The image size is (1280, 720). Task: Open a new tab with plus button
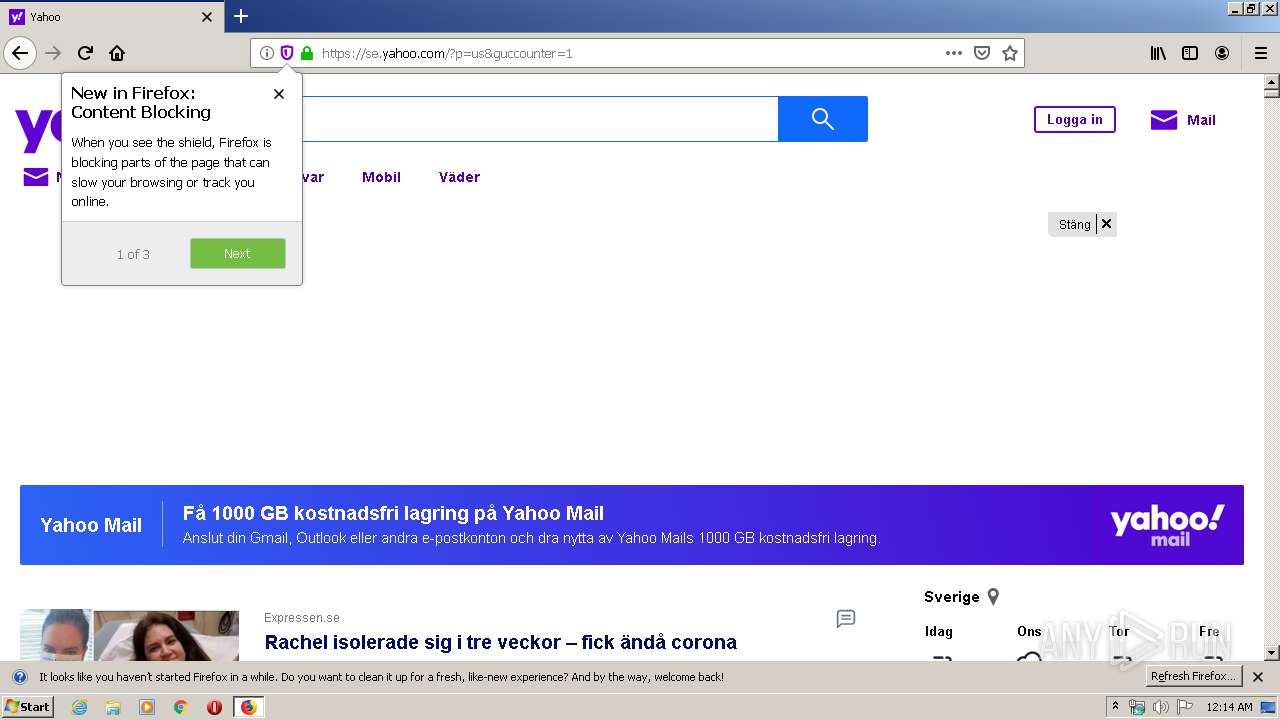pos(241,16)
